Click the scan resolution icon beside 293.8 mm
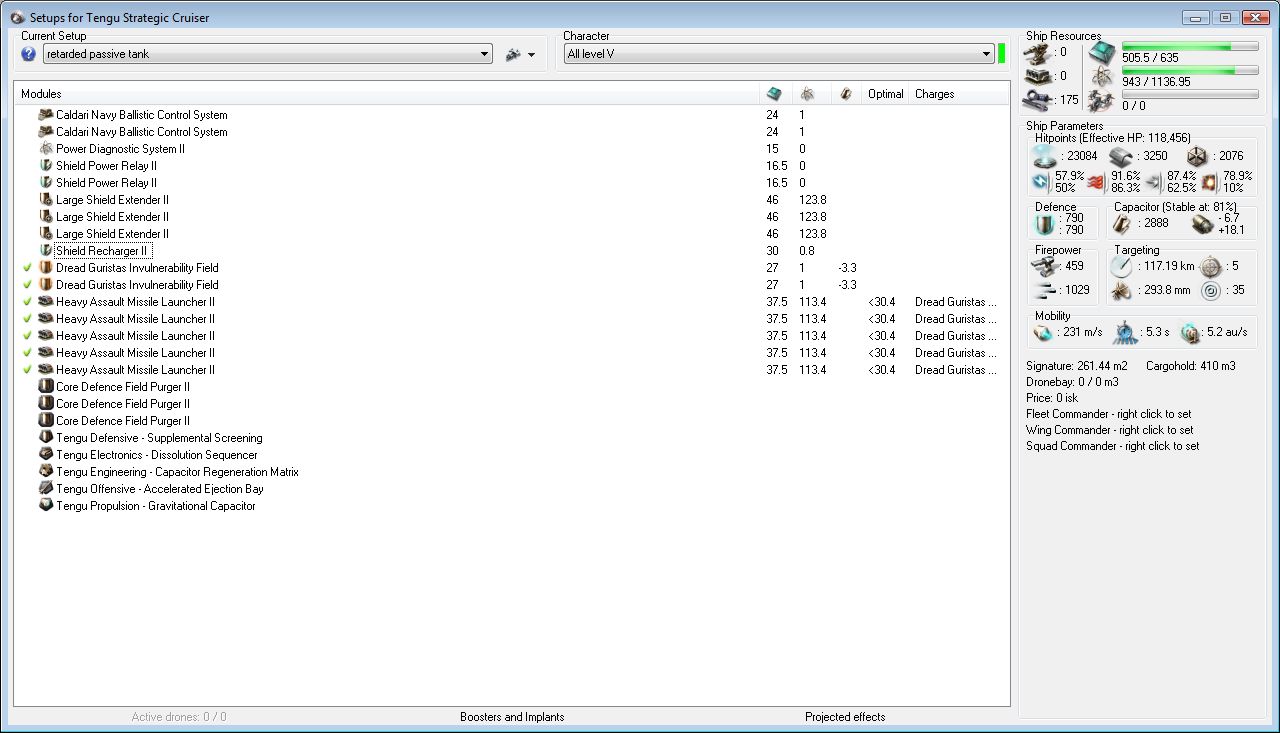 click(x=1122, y=290)
